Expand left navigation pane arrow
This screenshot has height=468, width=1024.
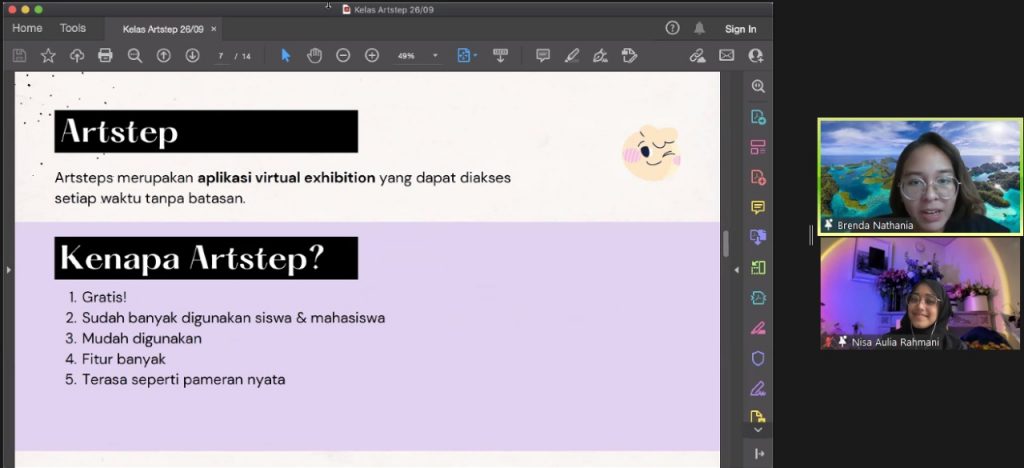pos(7,269)
